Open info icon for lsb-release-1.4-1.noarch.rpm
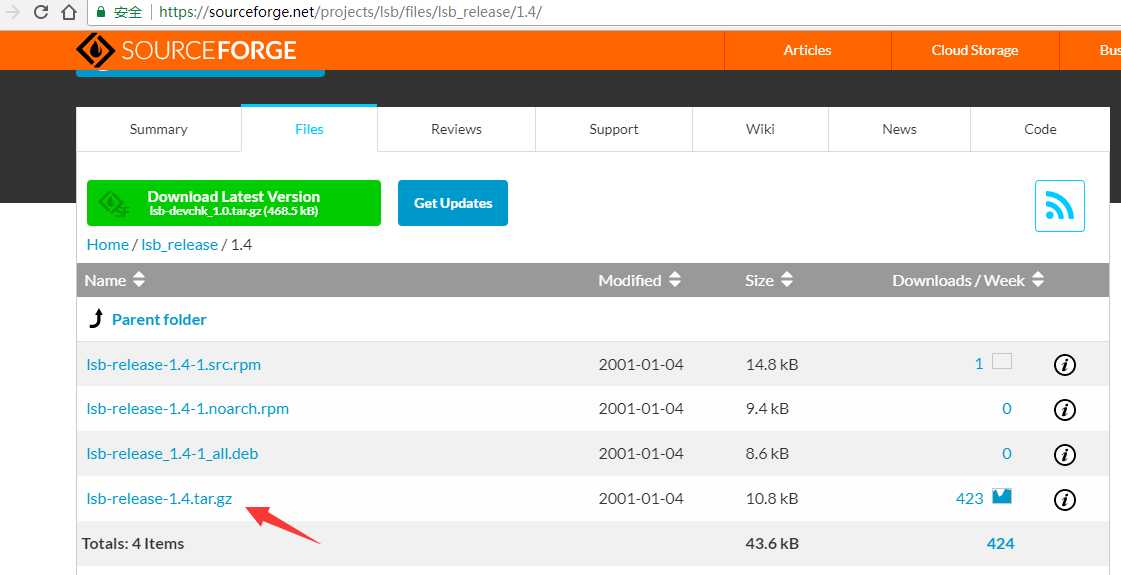The height and width of the screenshot is (575, 1121). tap(1065, 410)
